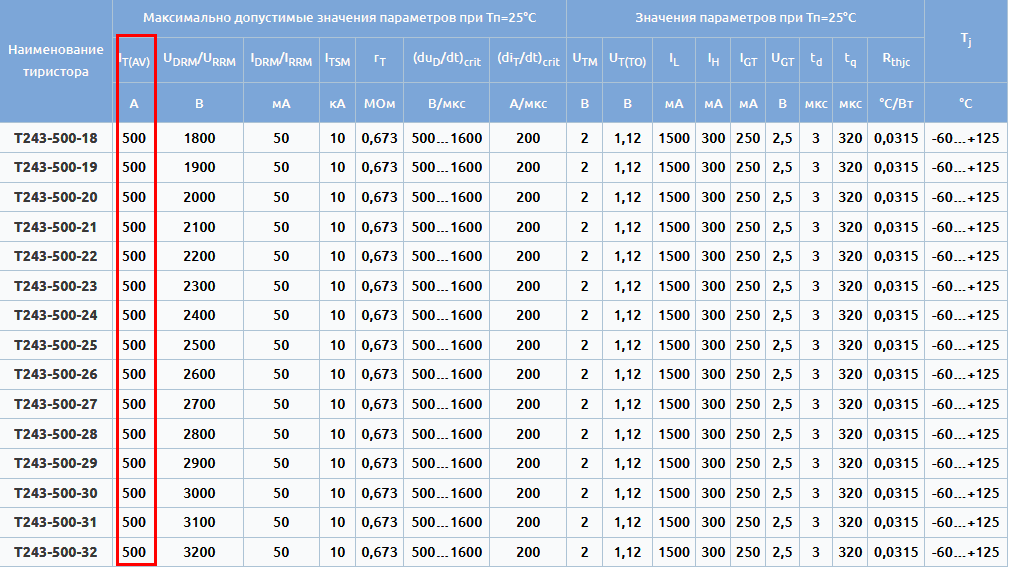Image resolution: width=1010 pixels, height=569 pixels.
Task: Select the 2400 voltage cell
Action: click(199, 316)
